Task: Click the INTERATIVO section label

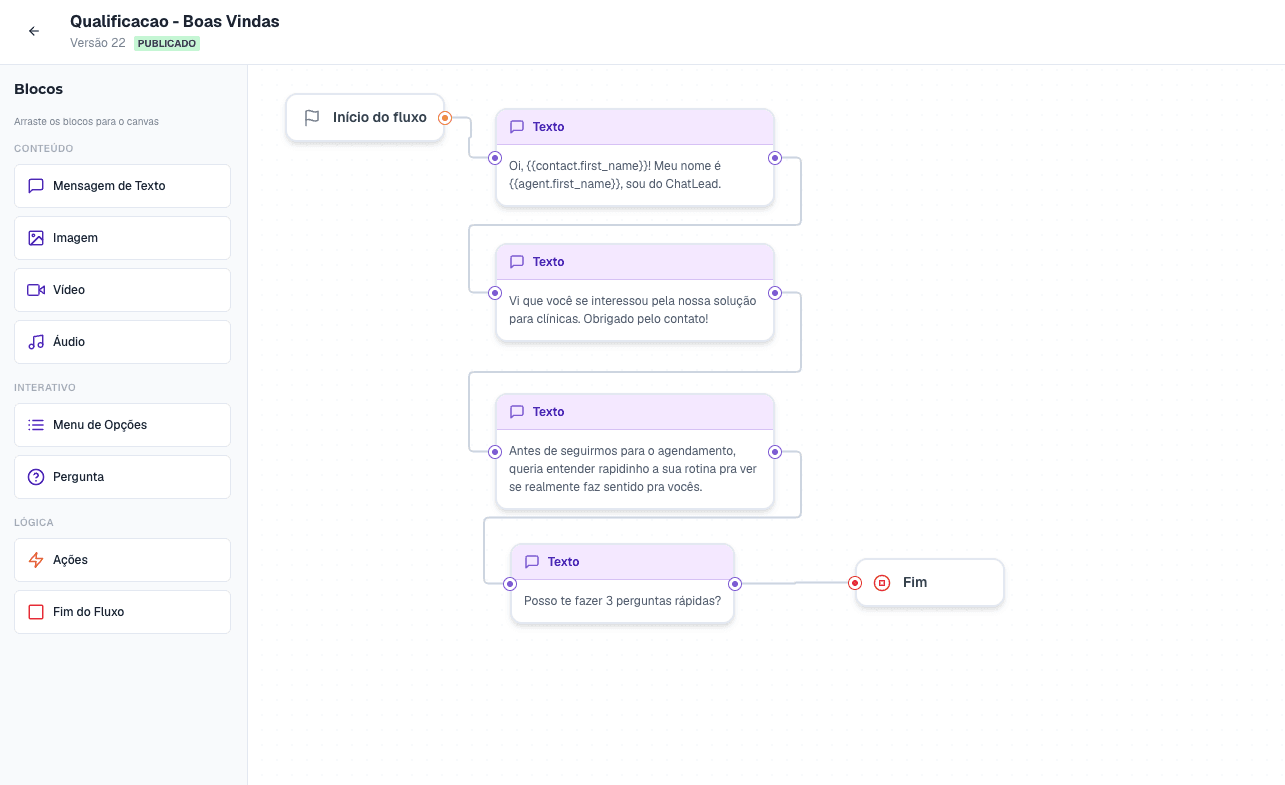Action: pos(45,388)
